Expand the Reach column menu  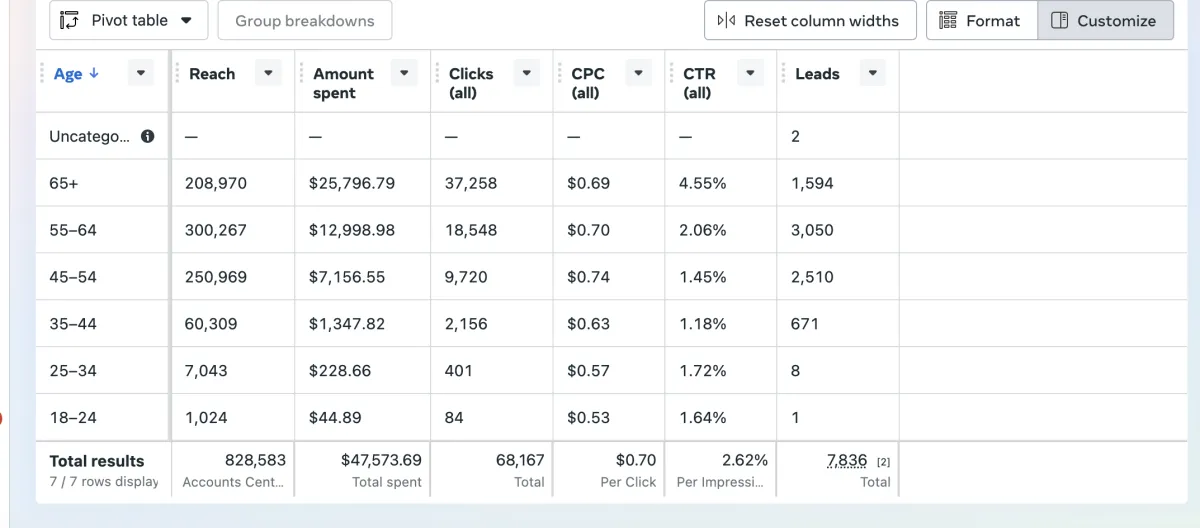[x=268, y=73]
